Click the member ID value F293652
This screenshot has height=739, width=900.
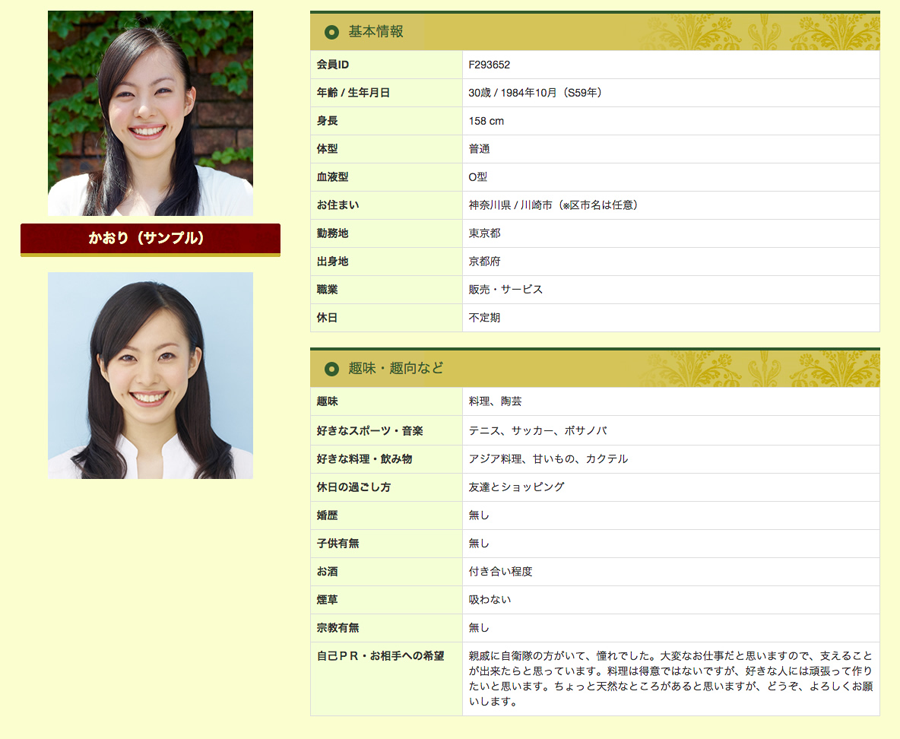489,65
